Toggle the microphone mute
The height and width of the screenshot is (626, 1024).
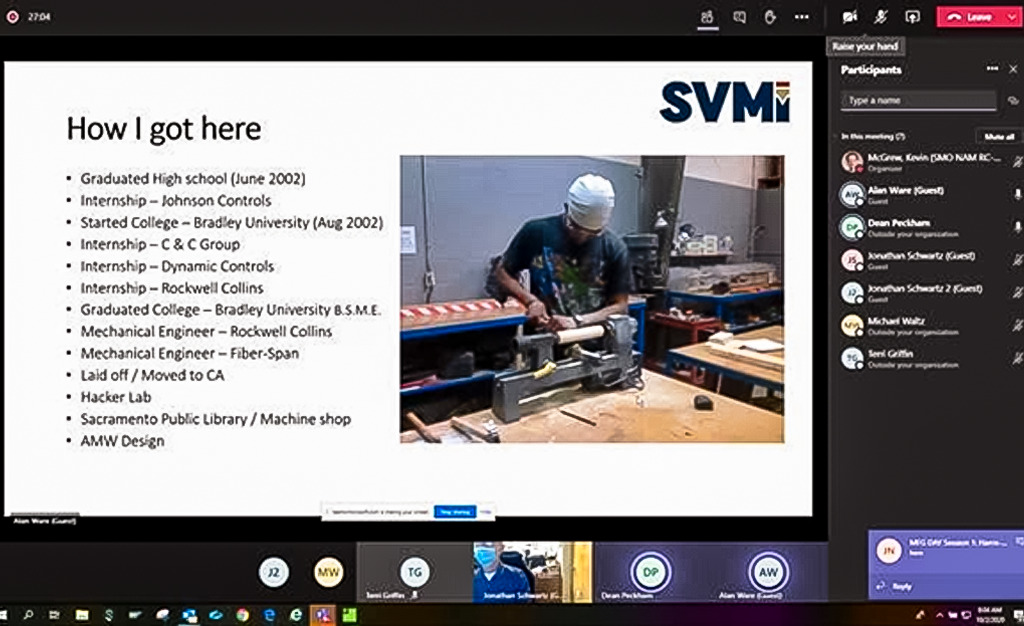pyautogui.click(x=881, y=17)
